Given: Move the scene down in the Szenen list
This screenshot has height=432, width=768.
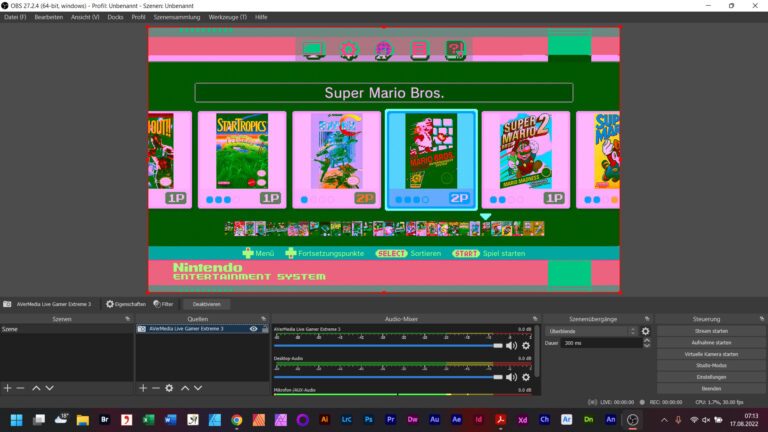Looking at the screenshot, I should [x=49, y=388].
